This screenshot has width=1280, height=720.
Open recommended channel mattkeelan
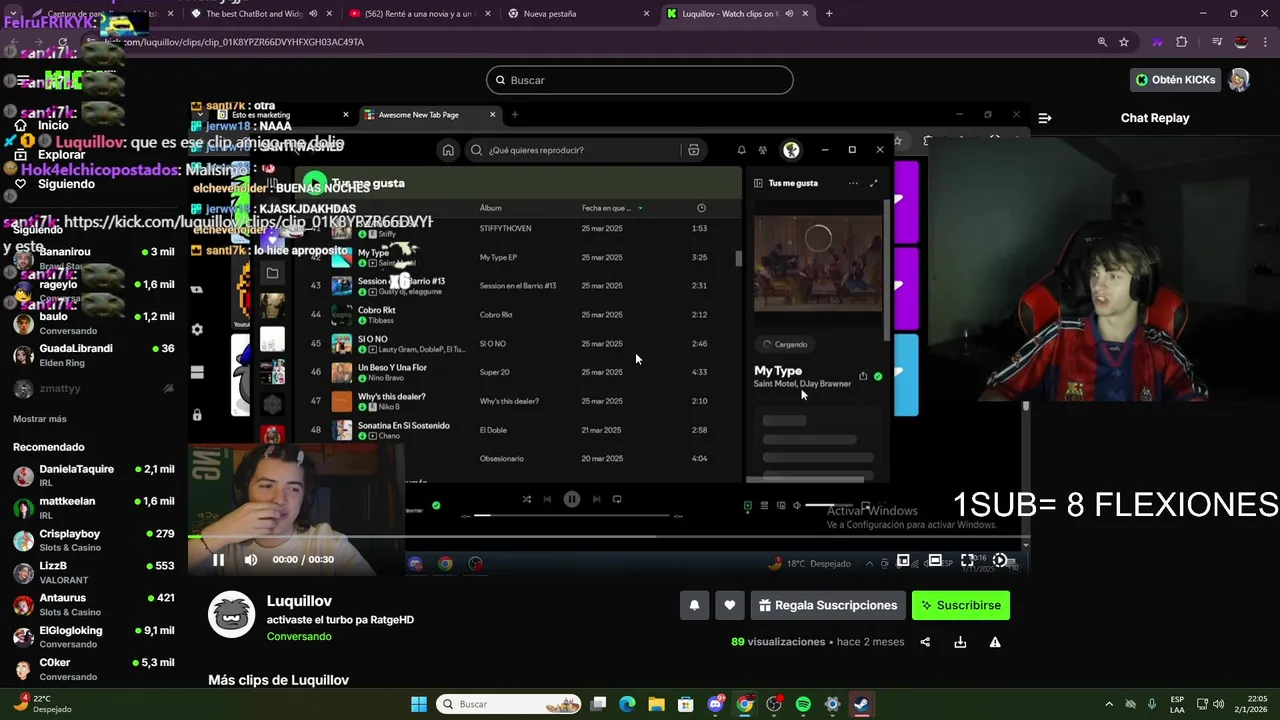[x=93, y=508]
